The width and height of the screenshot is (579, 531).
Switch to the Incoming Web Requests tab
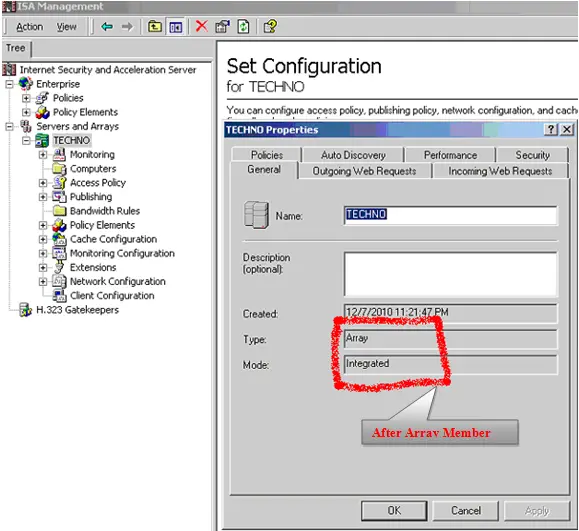[500, 171]
